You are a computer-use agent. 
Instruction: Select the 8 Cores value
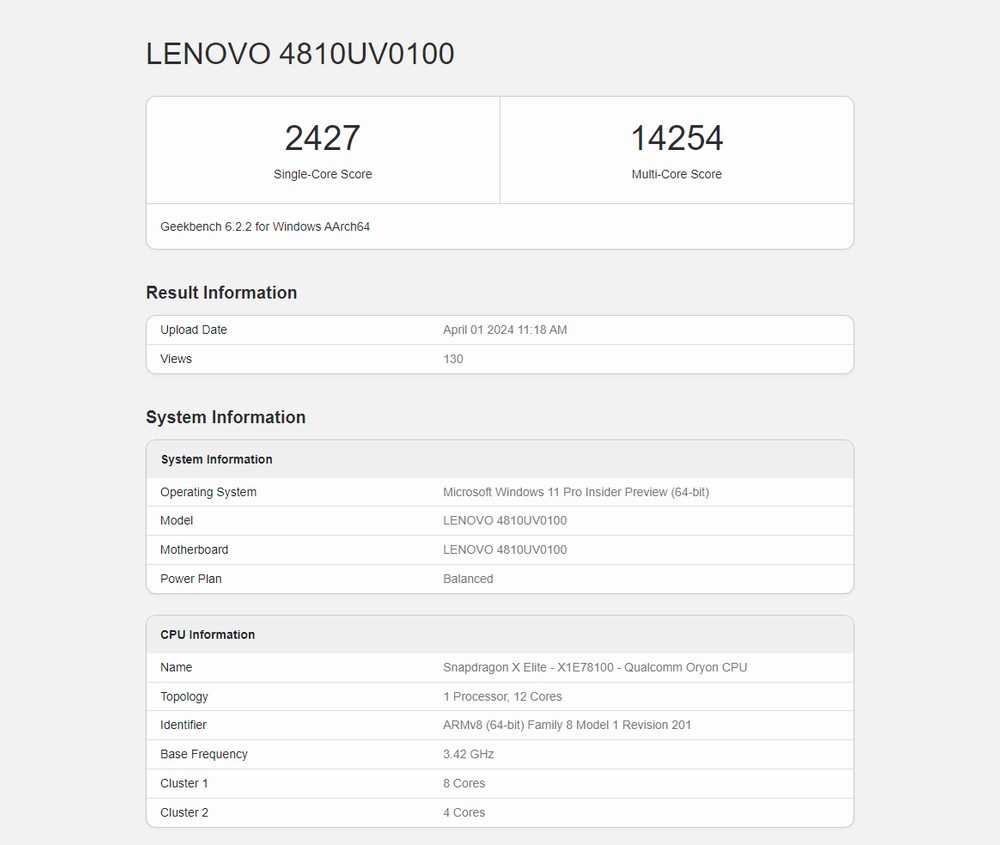[464, 784]
